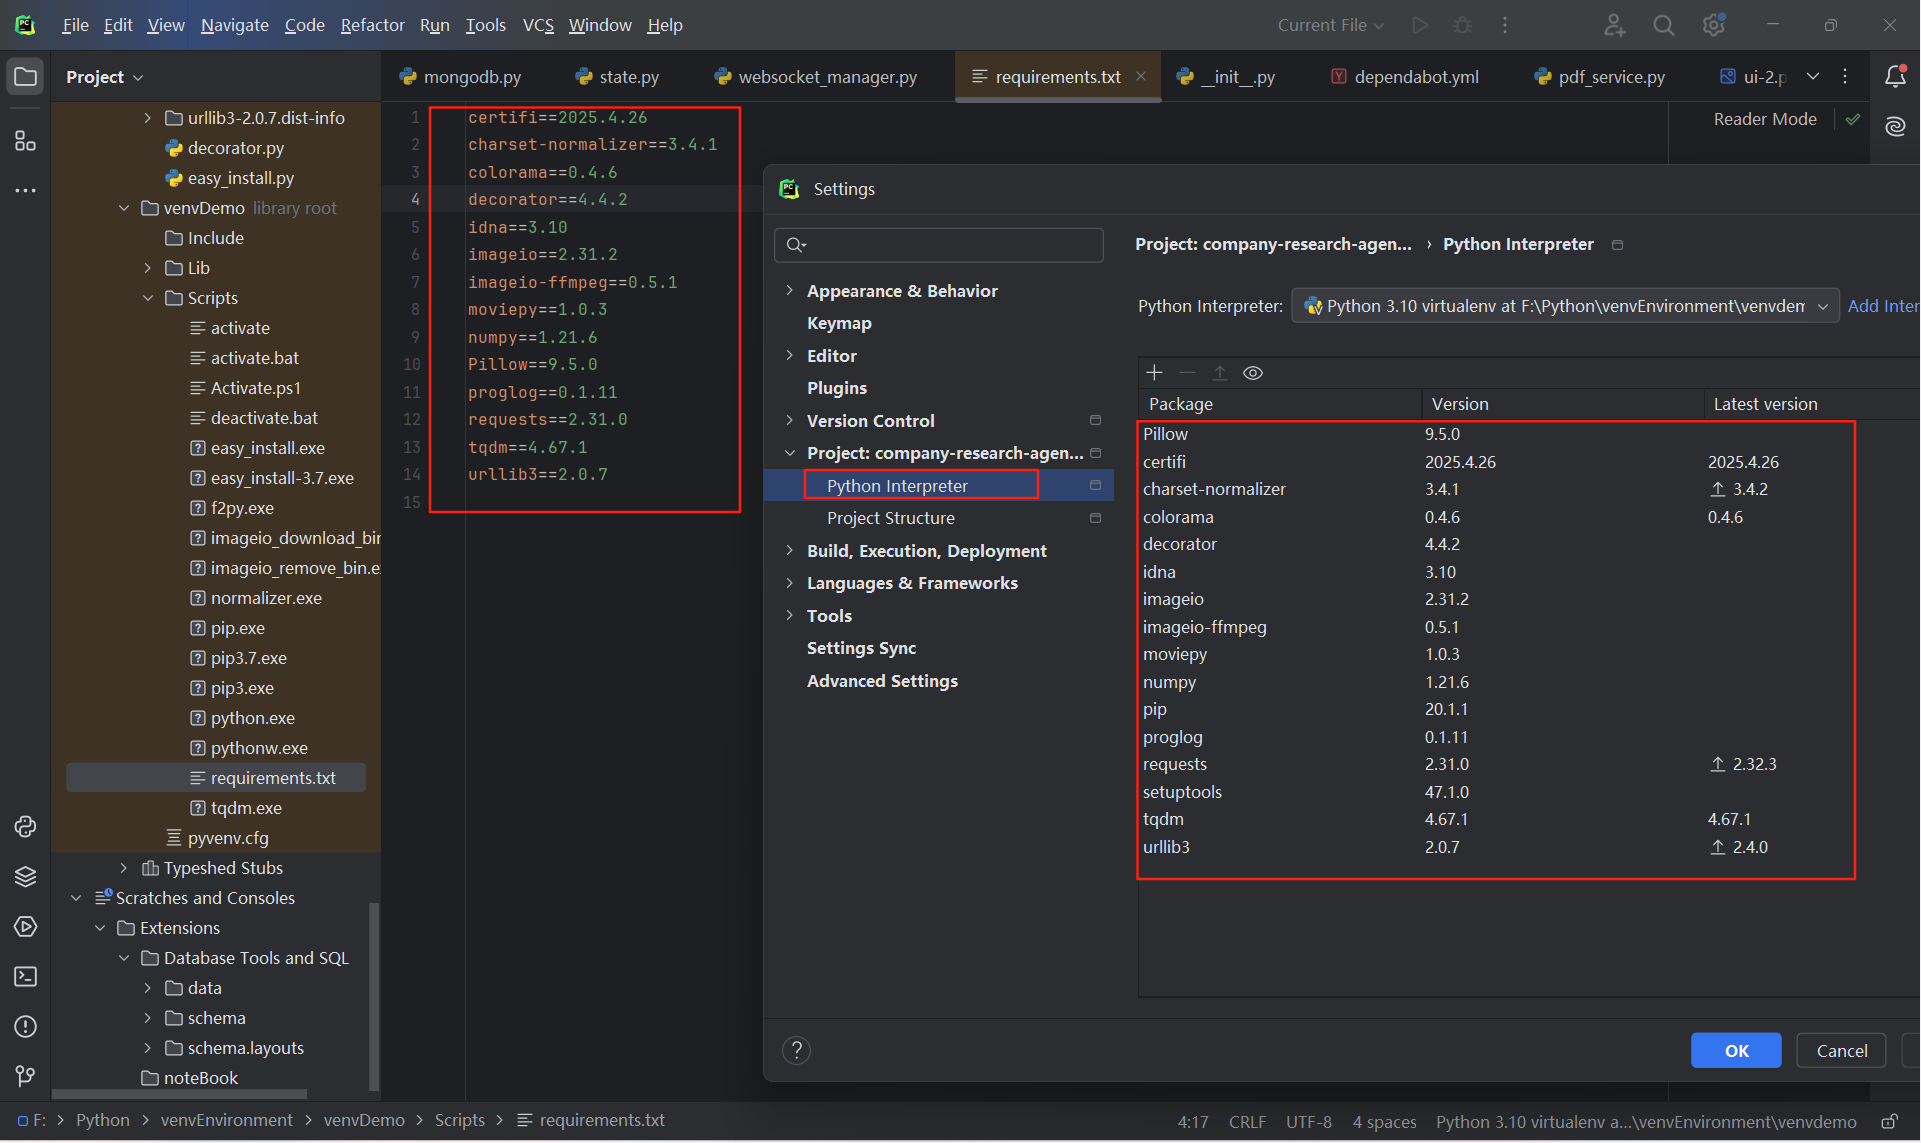Click the Notifications bell icon
Image resolution: width=1921 pixels, height=1143 pixels.
(1895, 77)
